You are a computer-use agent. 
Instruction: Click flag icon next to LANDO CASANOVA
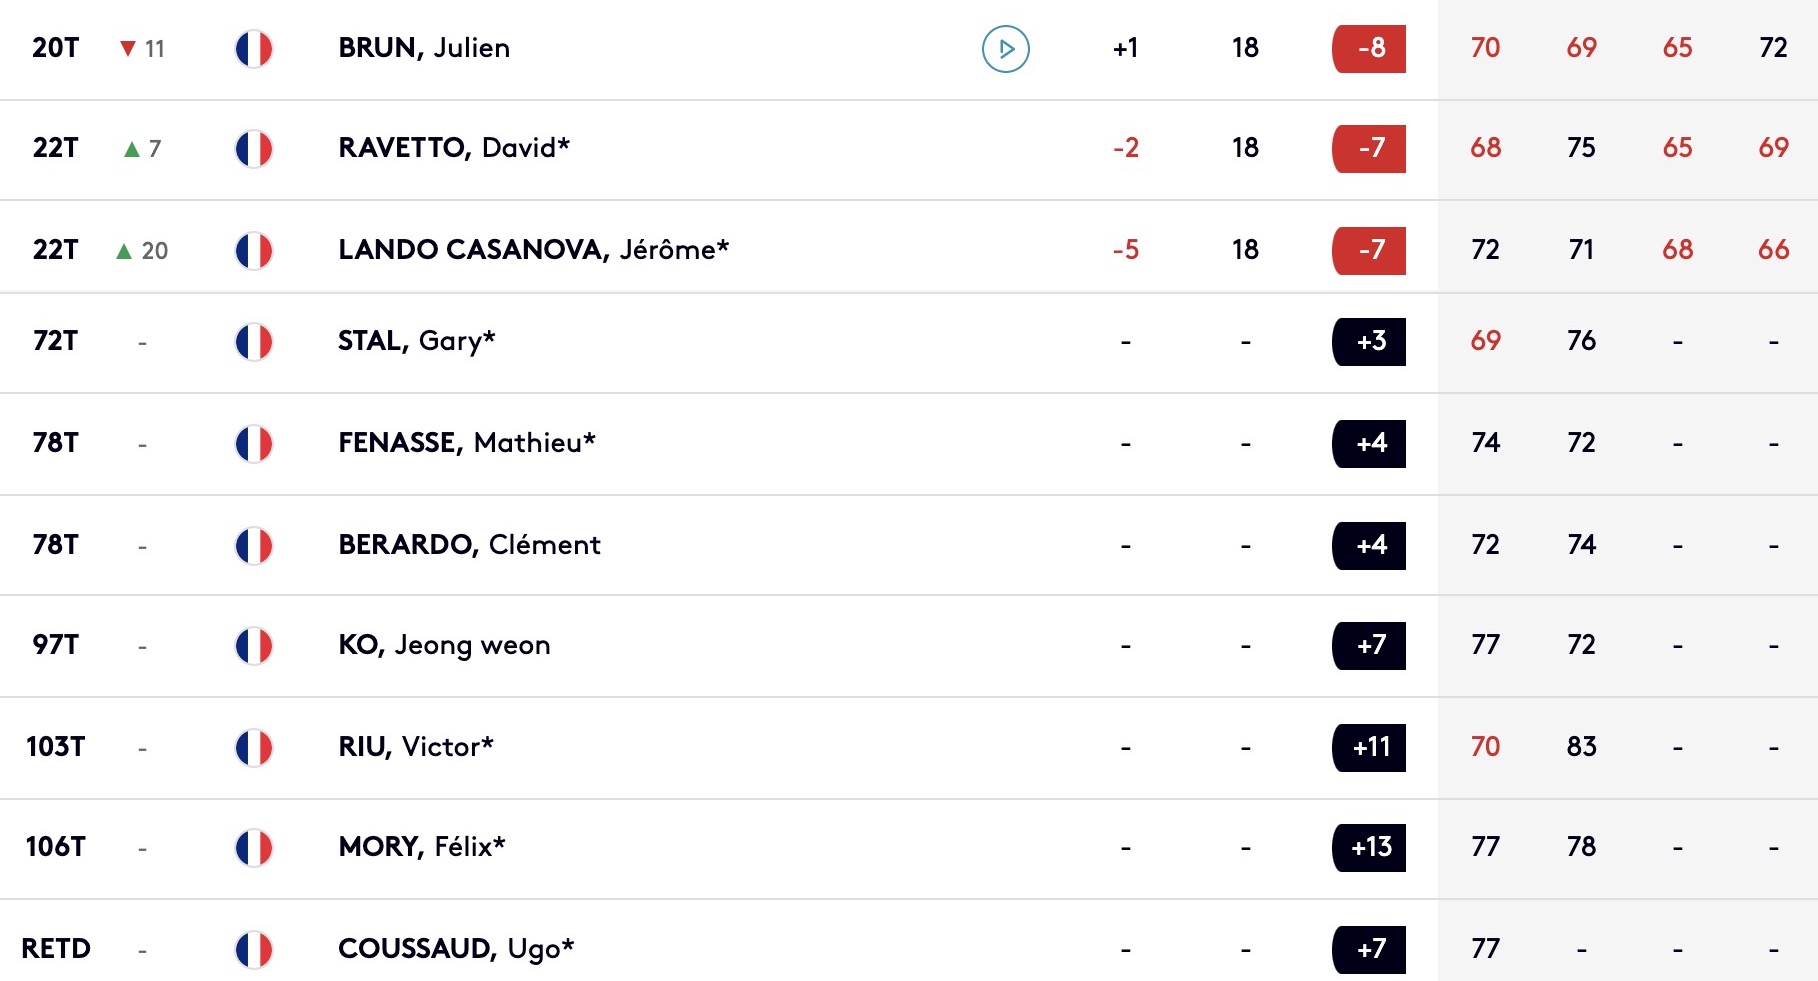pos(254,251)
